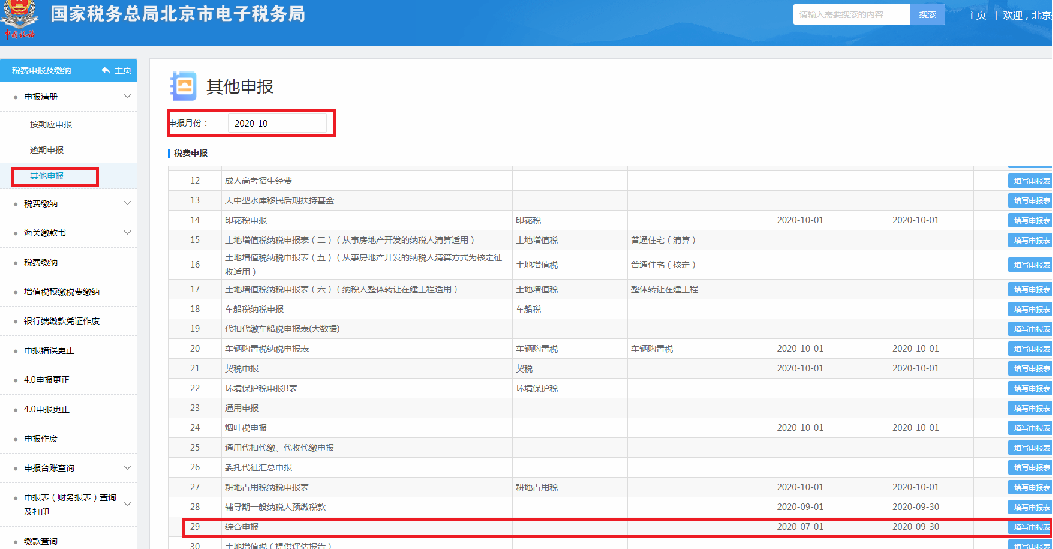
Task: Click the 车船税纳税申报 name in row 18
Action: pos(254,309)
